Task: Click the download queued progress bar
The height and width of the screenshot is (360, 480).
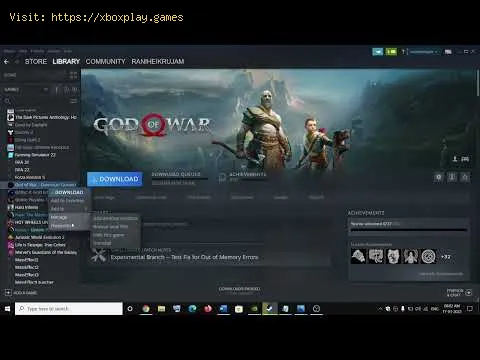Action: [x=179, y=179]
